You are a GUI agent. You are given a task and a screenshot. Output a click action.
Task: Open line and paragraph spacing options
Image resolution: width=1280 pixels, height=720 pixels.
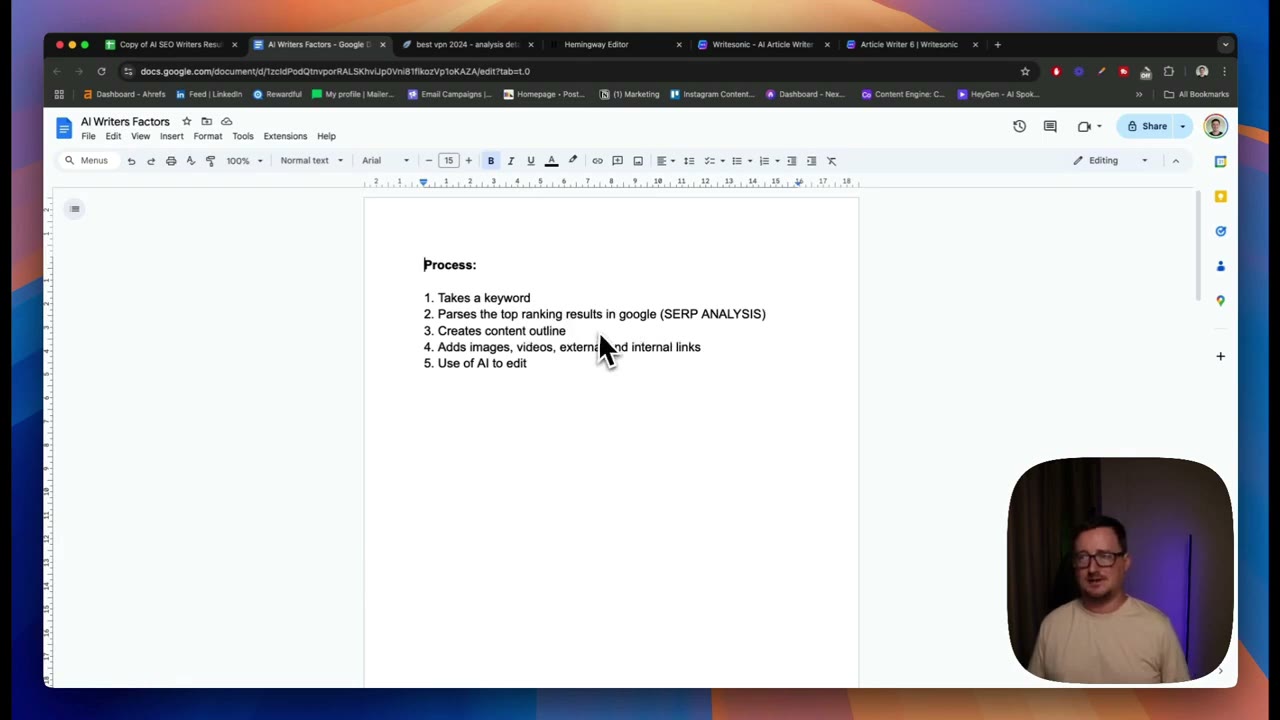[689, 161]
